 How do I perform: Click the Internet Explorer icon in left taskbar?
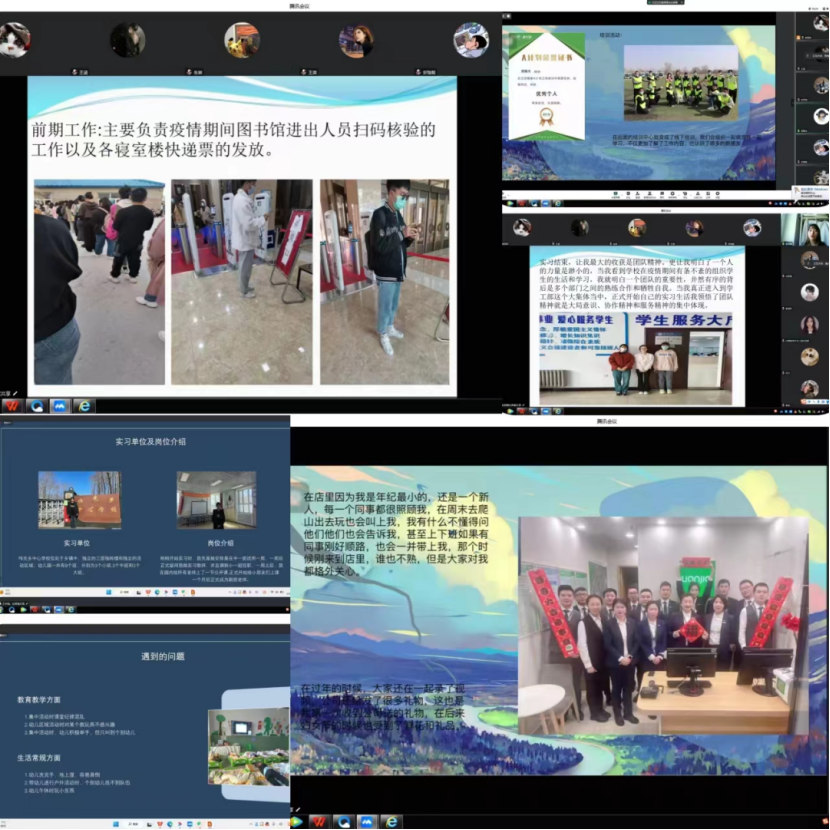pos(85,406)
